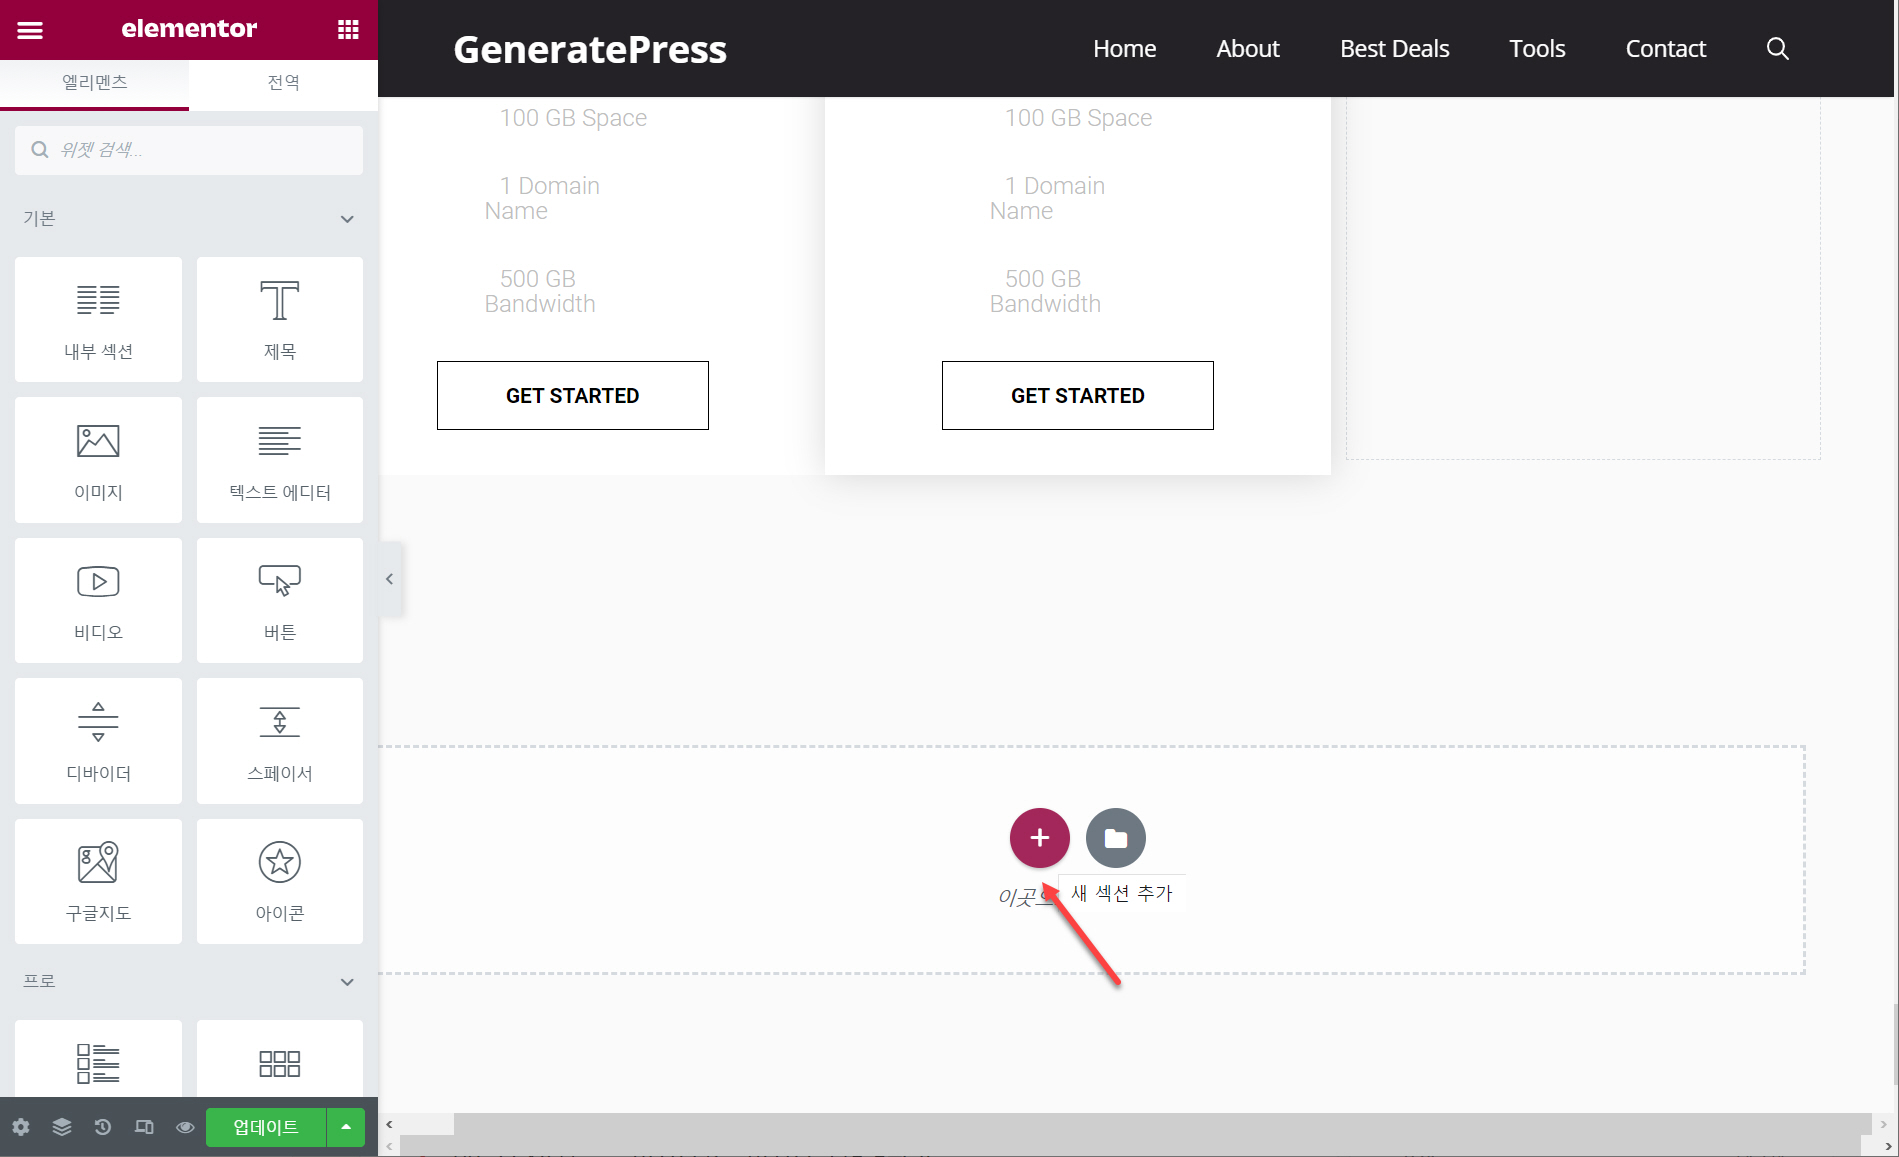
Task: Collapse the Elementor side panel
Action: 390,579
